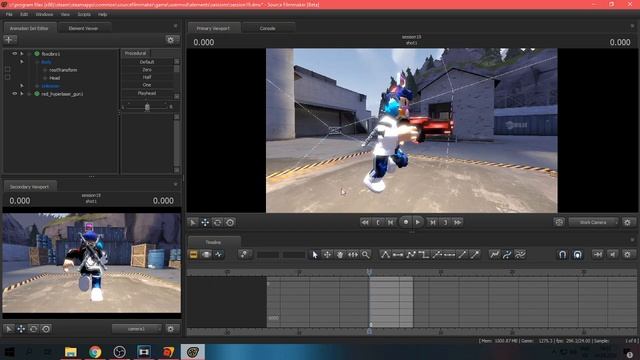Image resolution: width=640 pixels, height=360 pixels.
Task: Open the File menu
Action: (9, 14)
